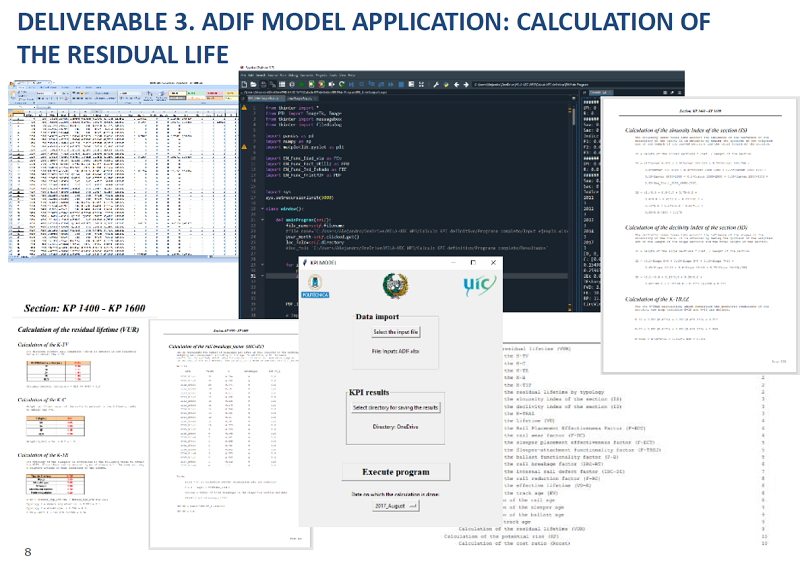800x581 pixels.
Task: Click the Fullscreen mode icon in Spyder toolbar
Action: (x=421, y=84)
